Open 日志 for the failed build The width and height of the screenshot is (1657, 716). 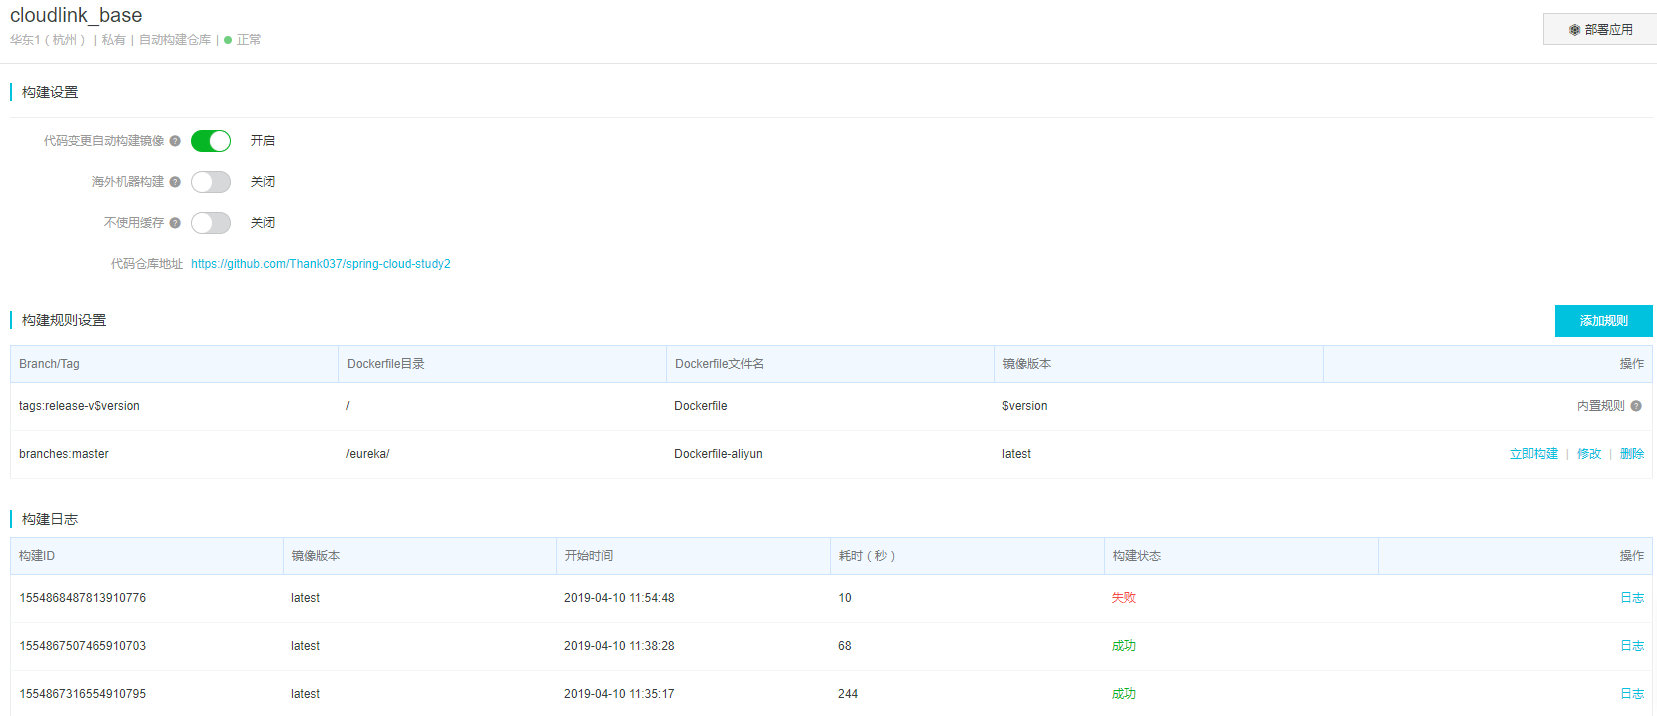(x=1631, y=598)
